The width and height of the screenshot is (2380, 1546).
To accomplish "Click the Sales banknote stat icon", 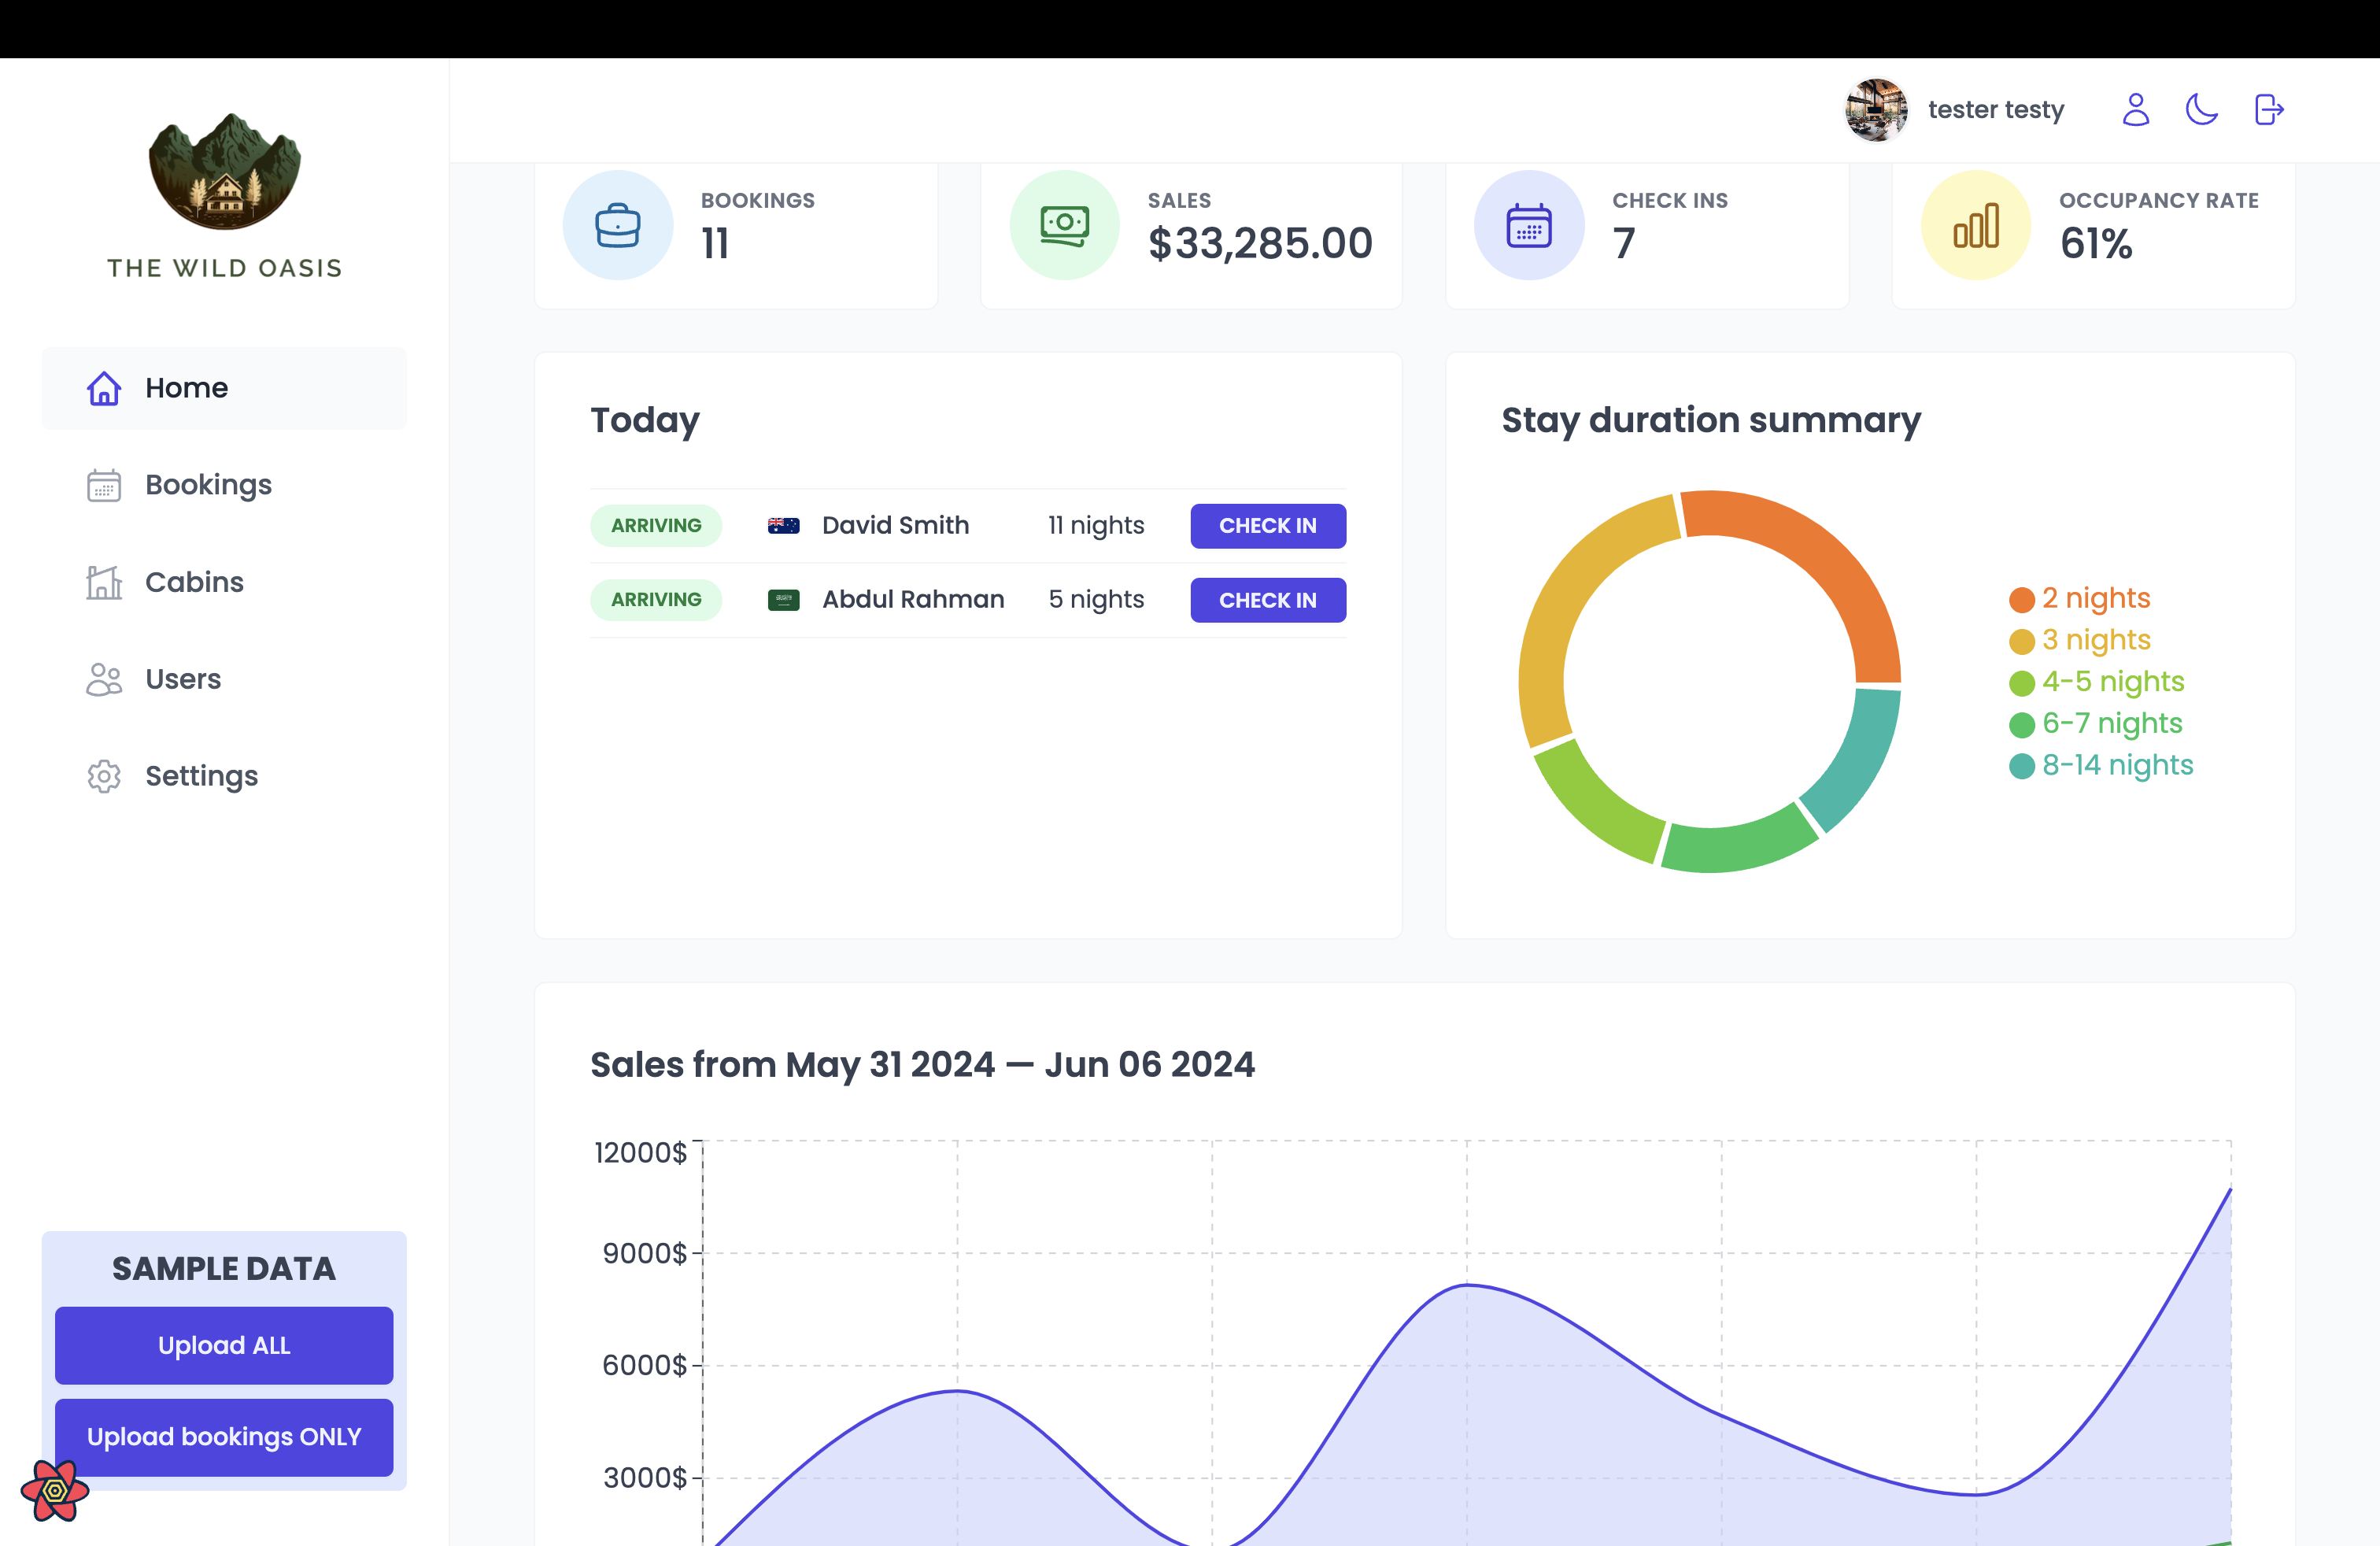I will click(x=1064, y=225).
